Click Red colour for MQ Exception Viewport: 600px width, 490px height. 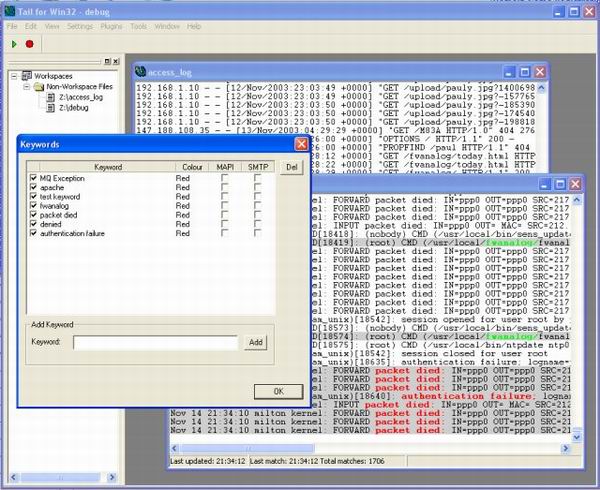point(183,178)
